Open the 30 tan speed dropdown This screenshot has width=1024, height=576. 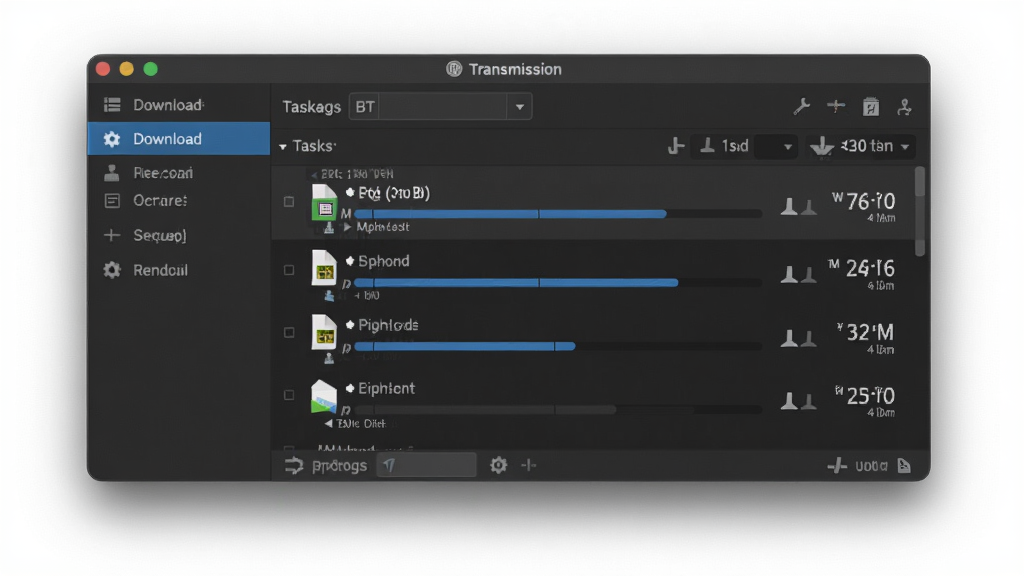(x=905, y=147)
